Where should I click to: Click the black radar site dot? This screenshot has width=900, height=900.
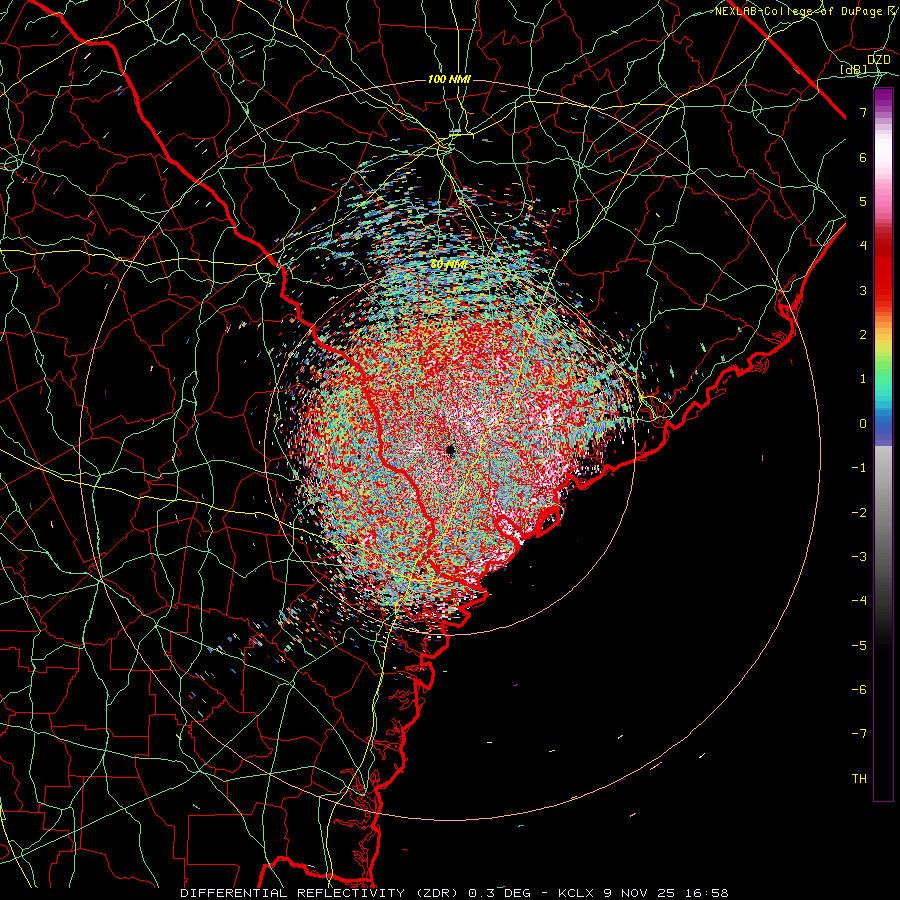450,449
